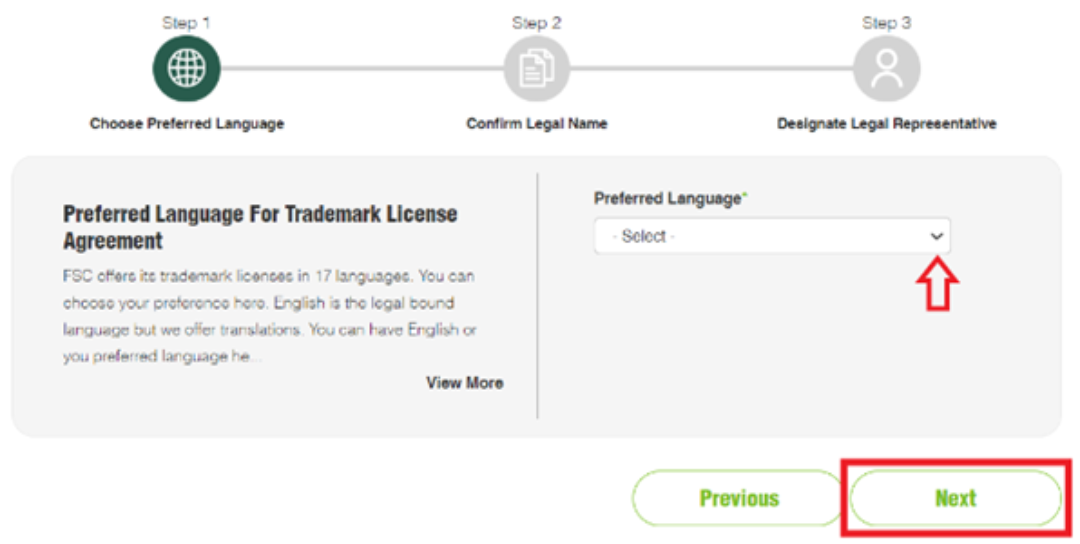Click the Step 1 text label

[186, 23]
